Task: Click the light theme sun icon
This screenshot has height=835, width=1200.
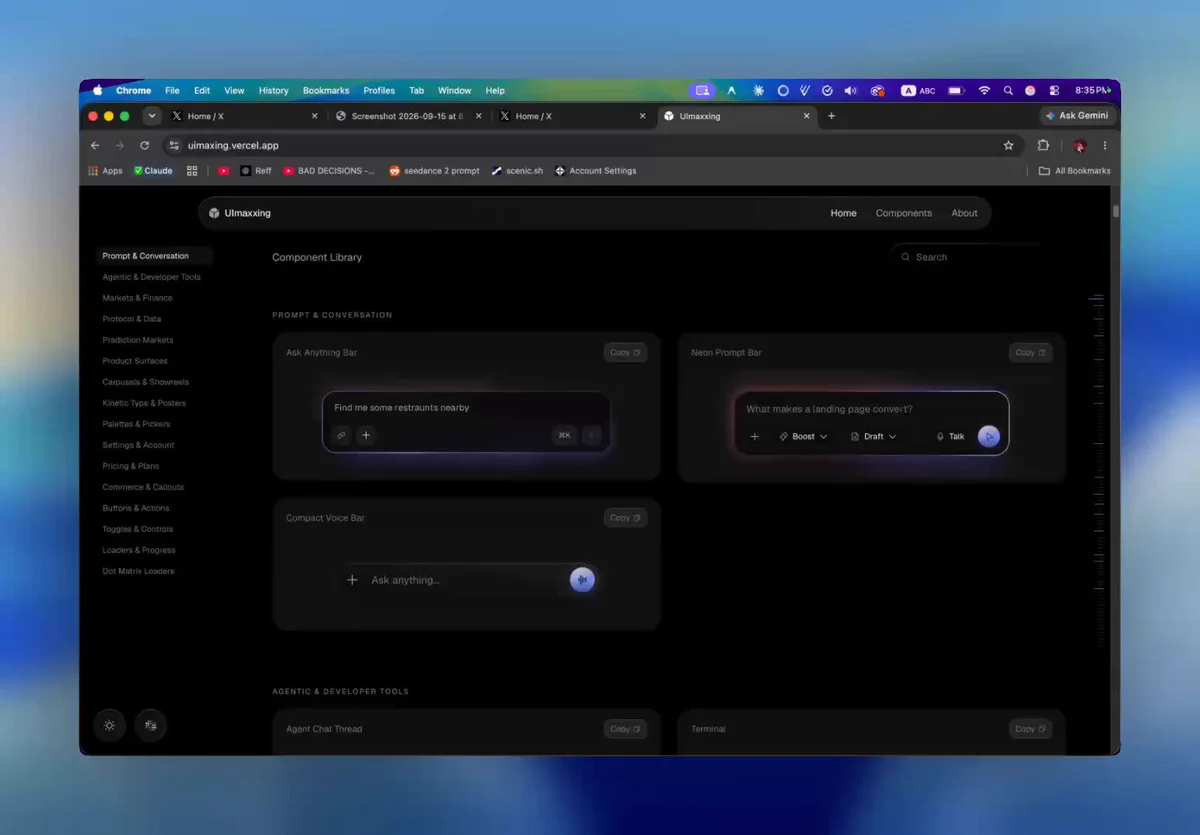Action: 110,725
